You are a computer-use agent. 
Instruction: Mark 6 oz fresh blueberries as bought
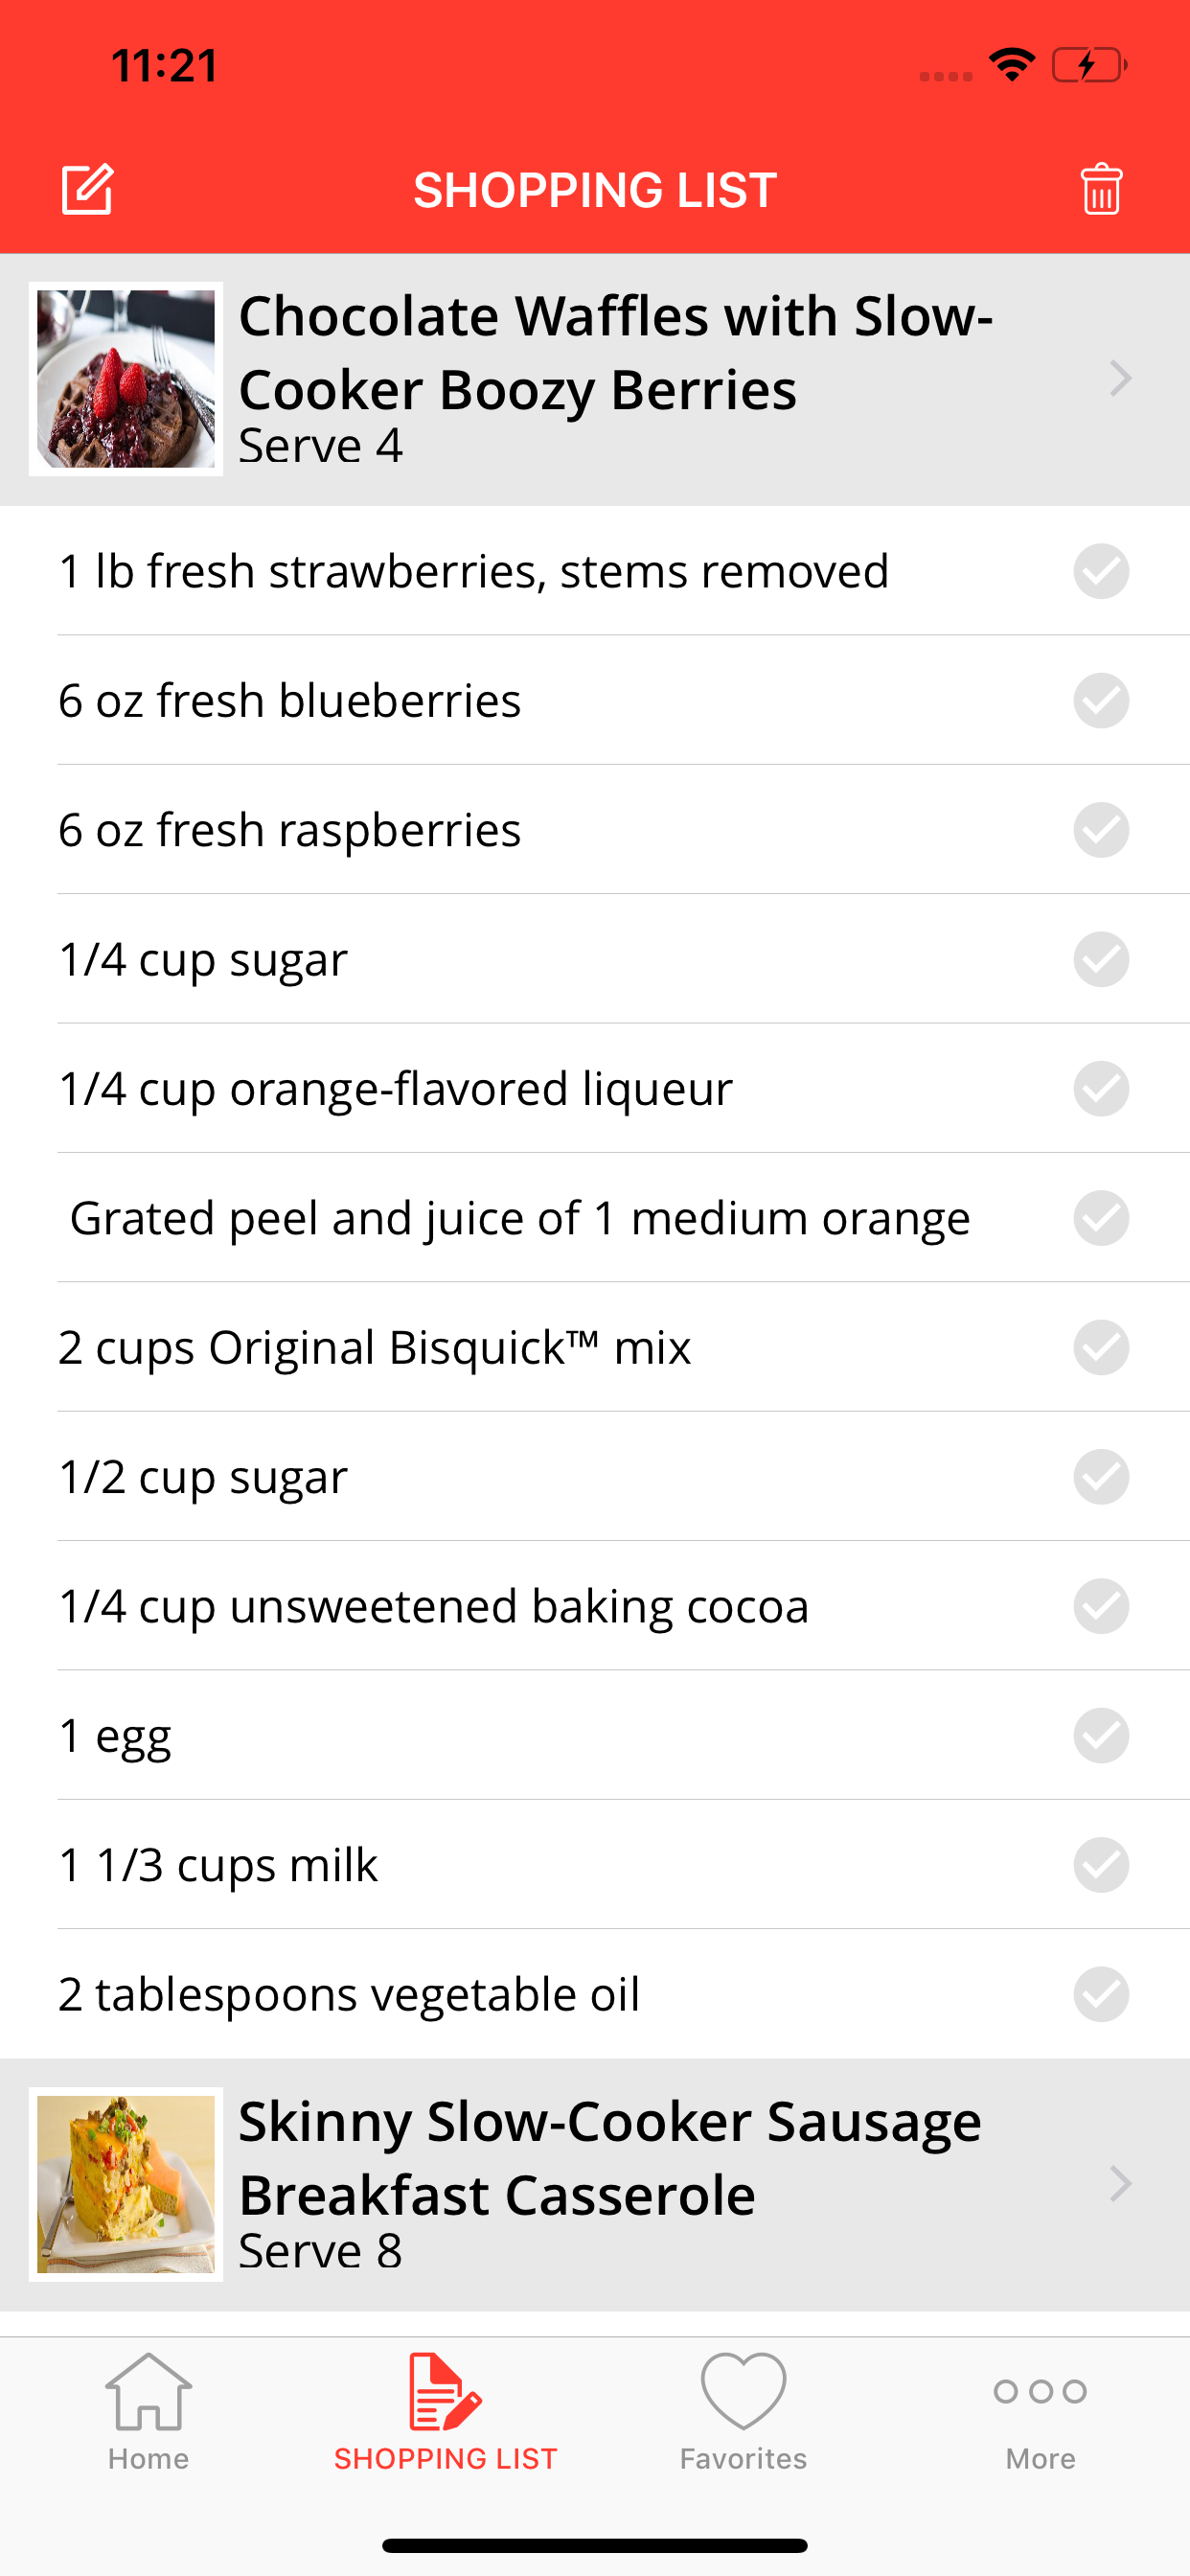[1101, 700]
